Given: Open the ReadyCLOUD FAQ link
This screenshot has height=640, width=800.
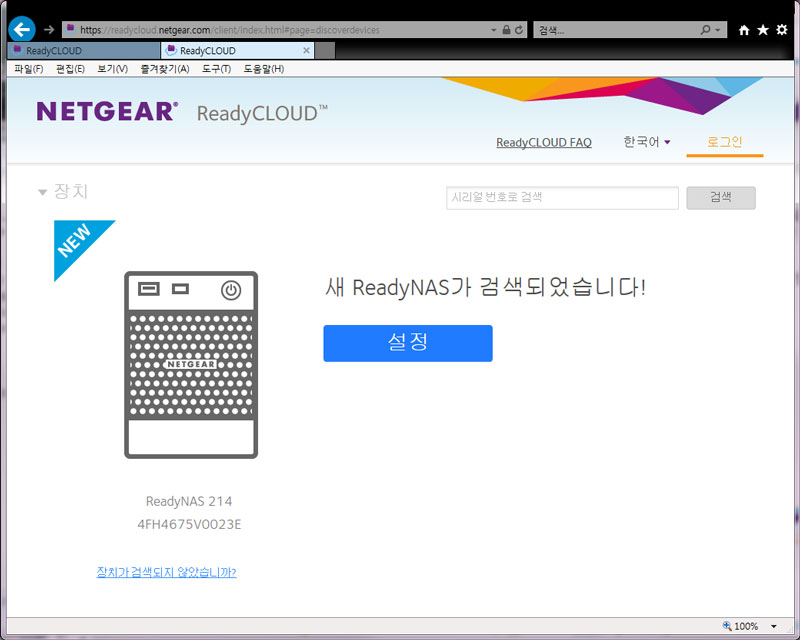Looking at the screenshot, I should click(x=544, y=142).
